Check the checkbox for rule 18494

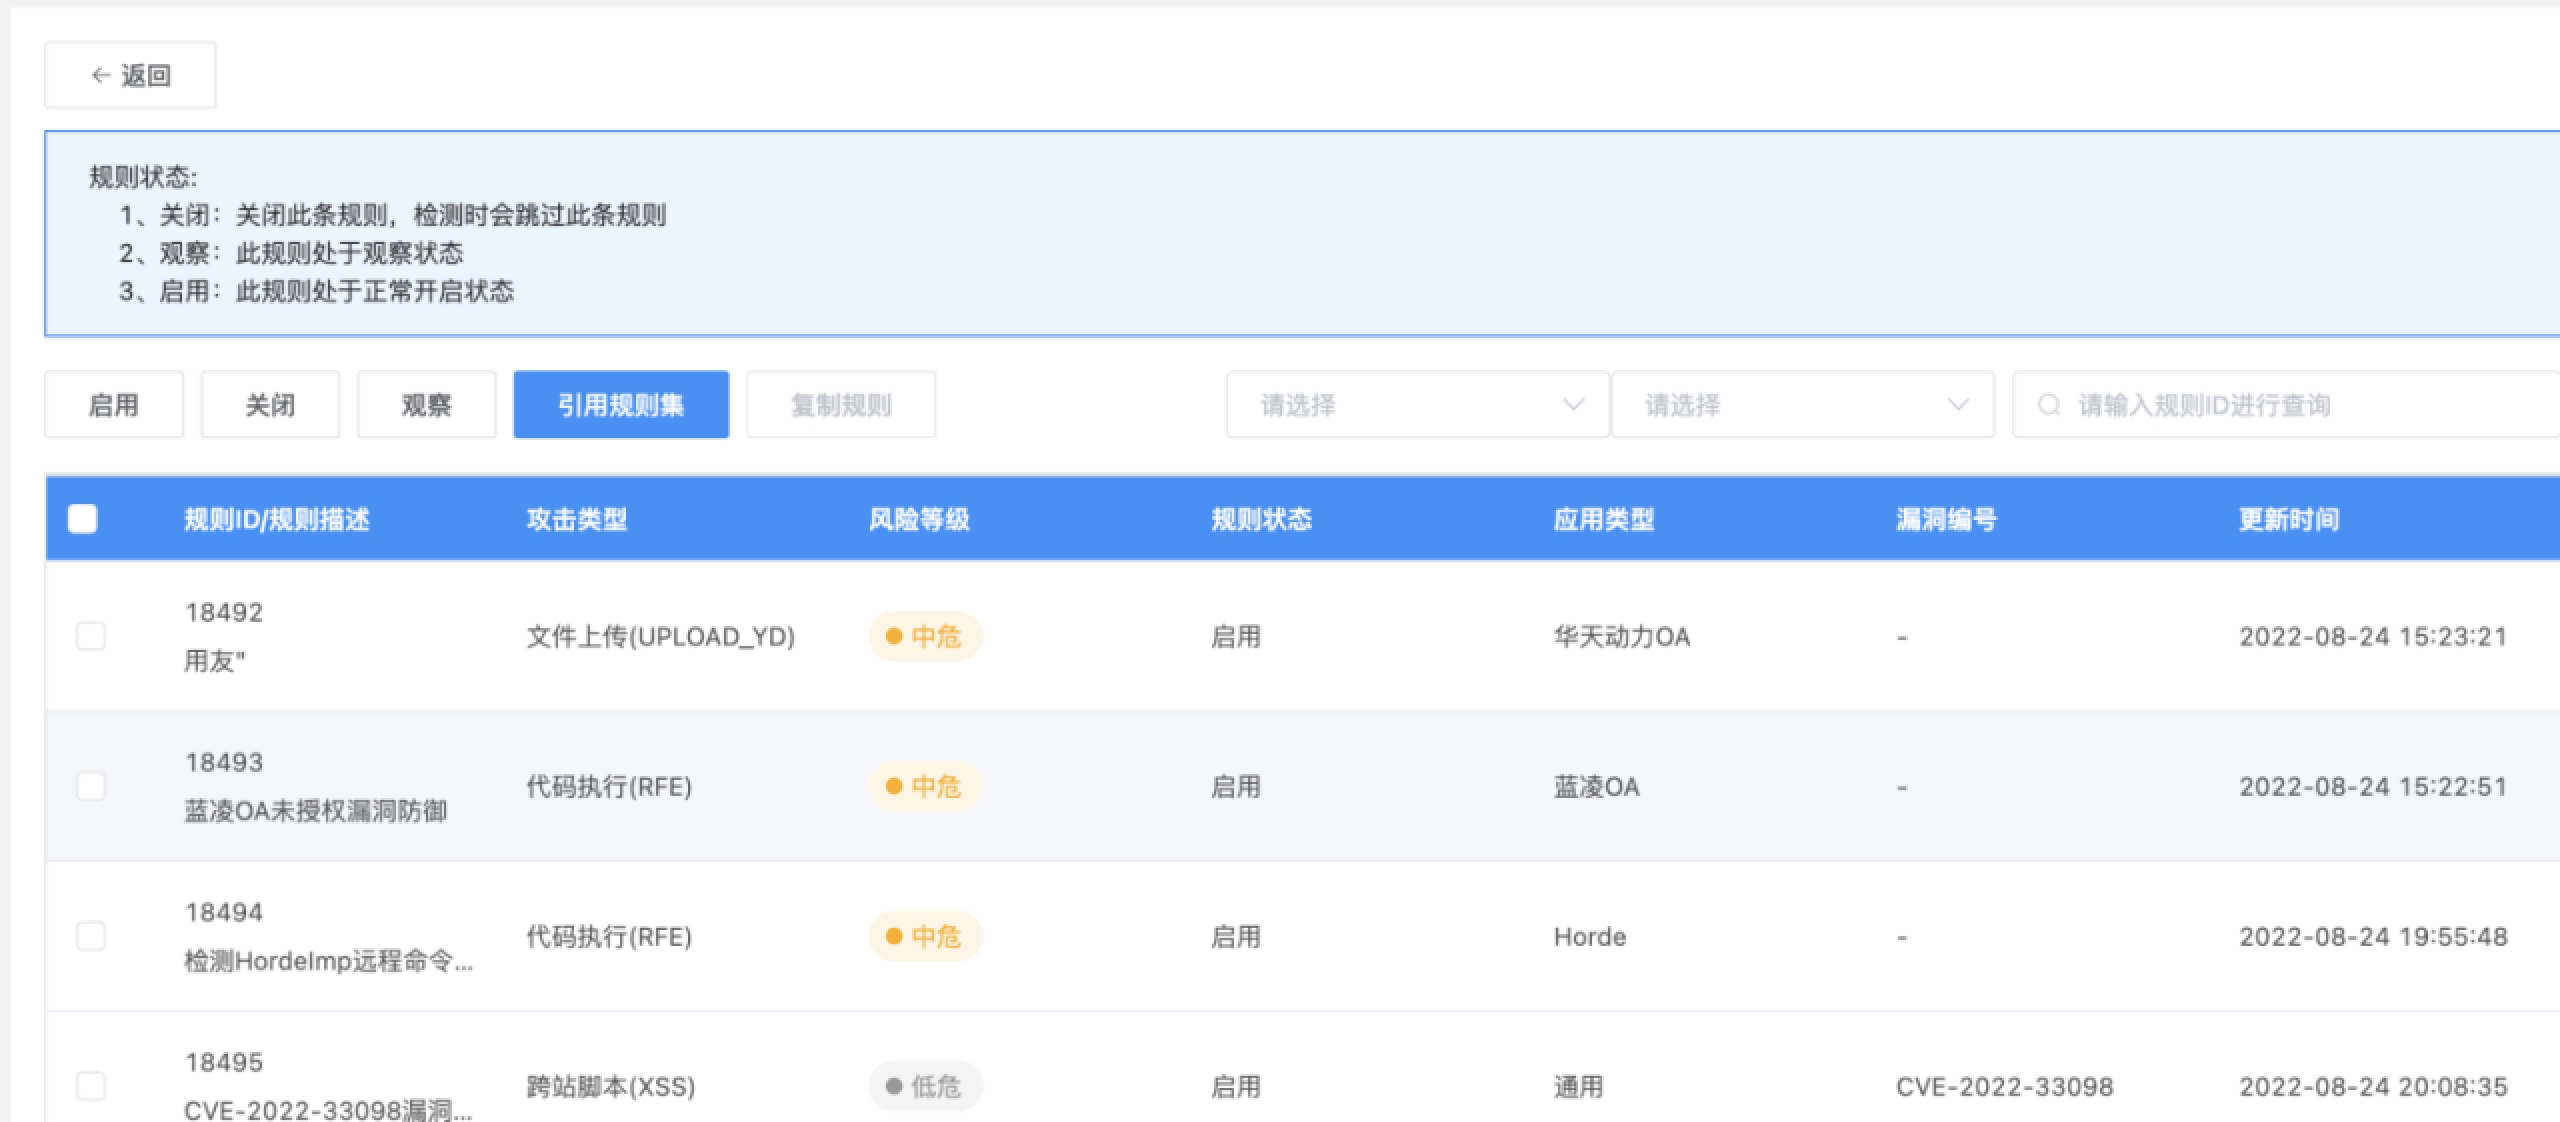pyautogui.click(x=91, y=936)
